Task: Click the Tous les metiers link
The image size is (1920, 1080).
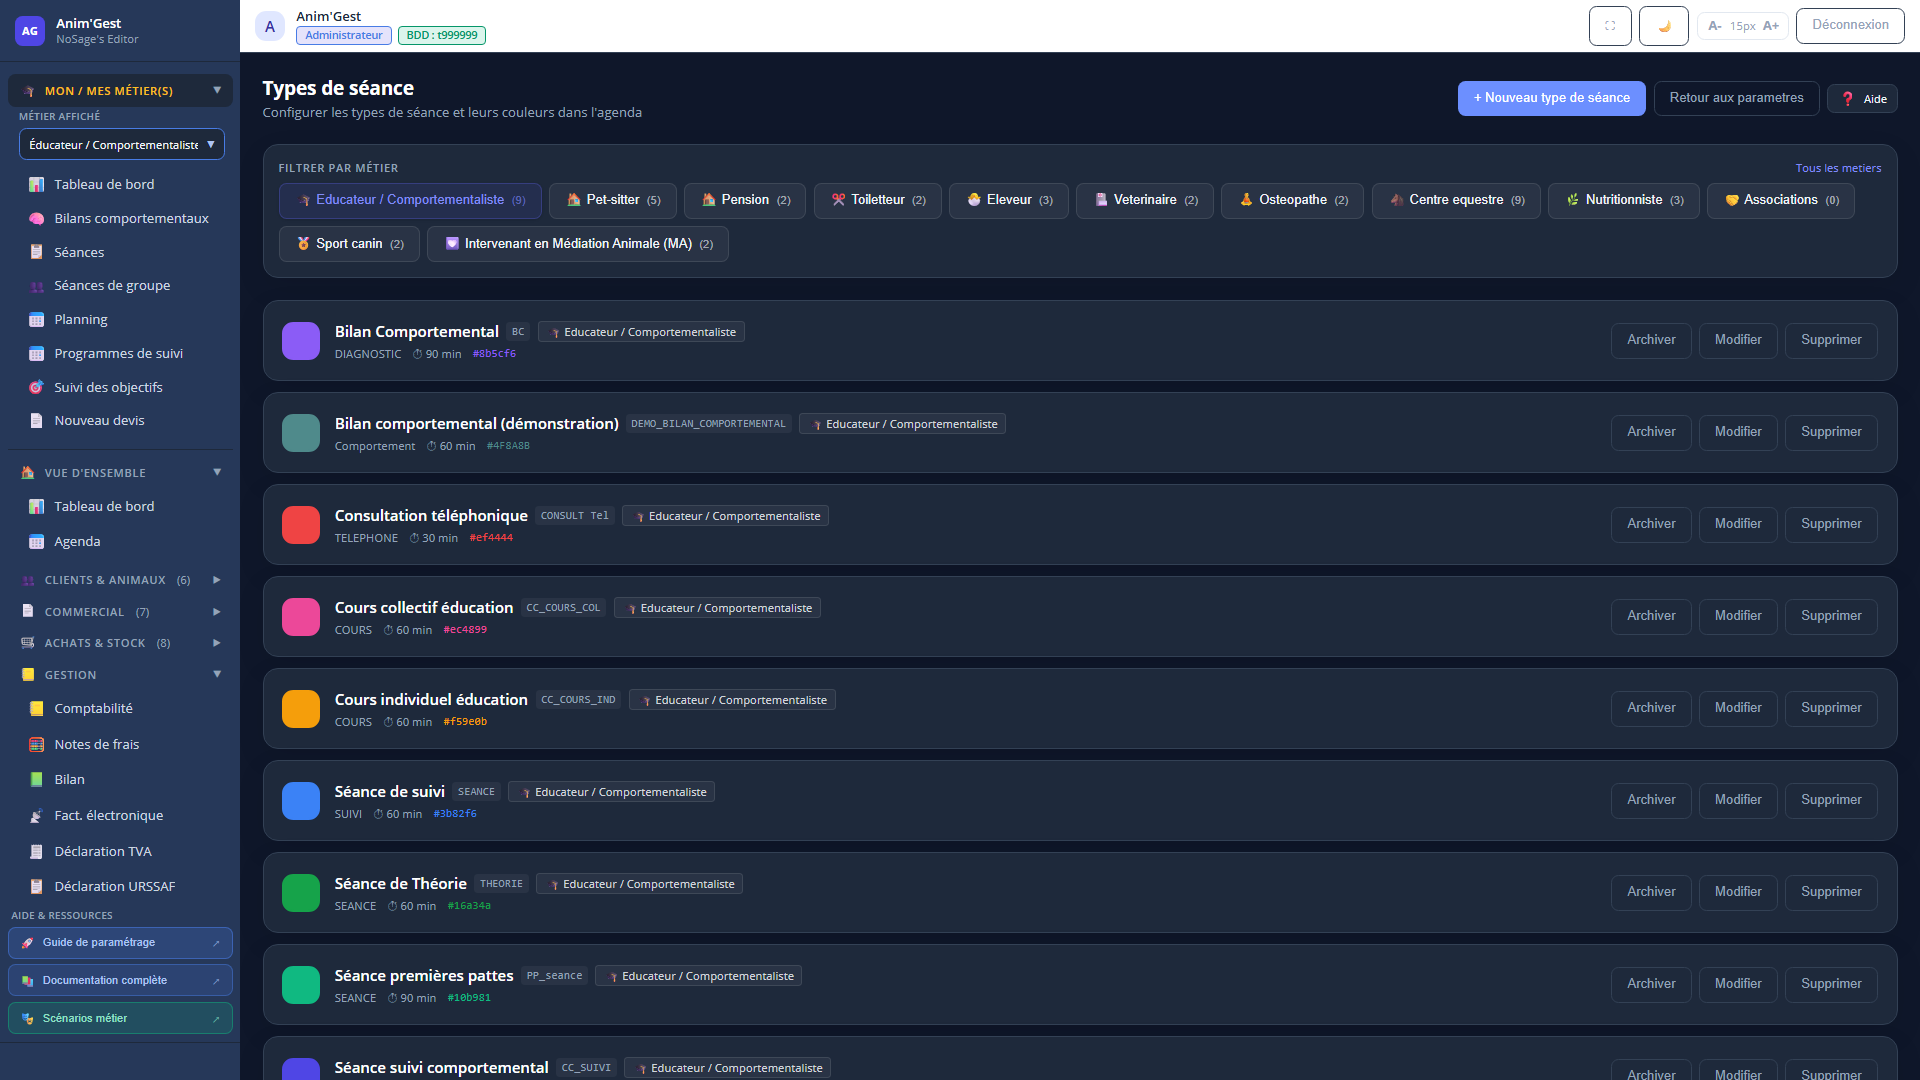Action: pyautogui.click(x=1838, y=168)
